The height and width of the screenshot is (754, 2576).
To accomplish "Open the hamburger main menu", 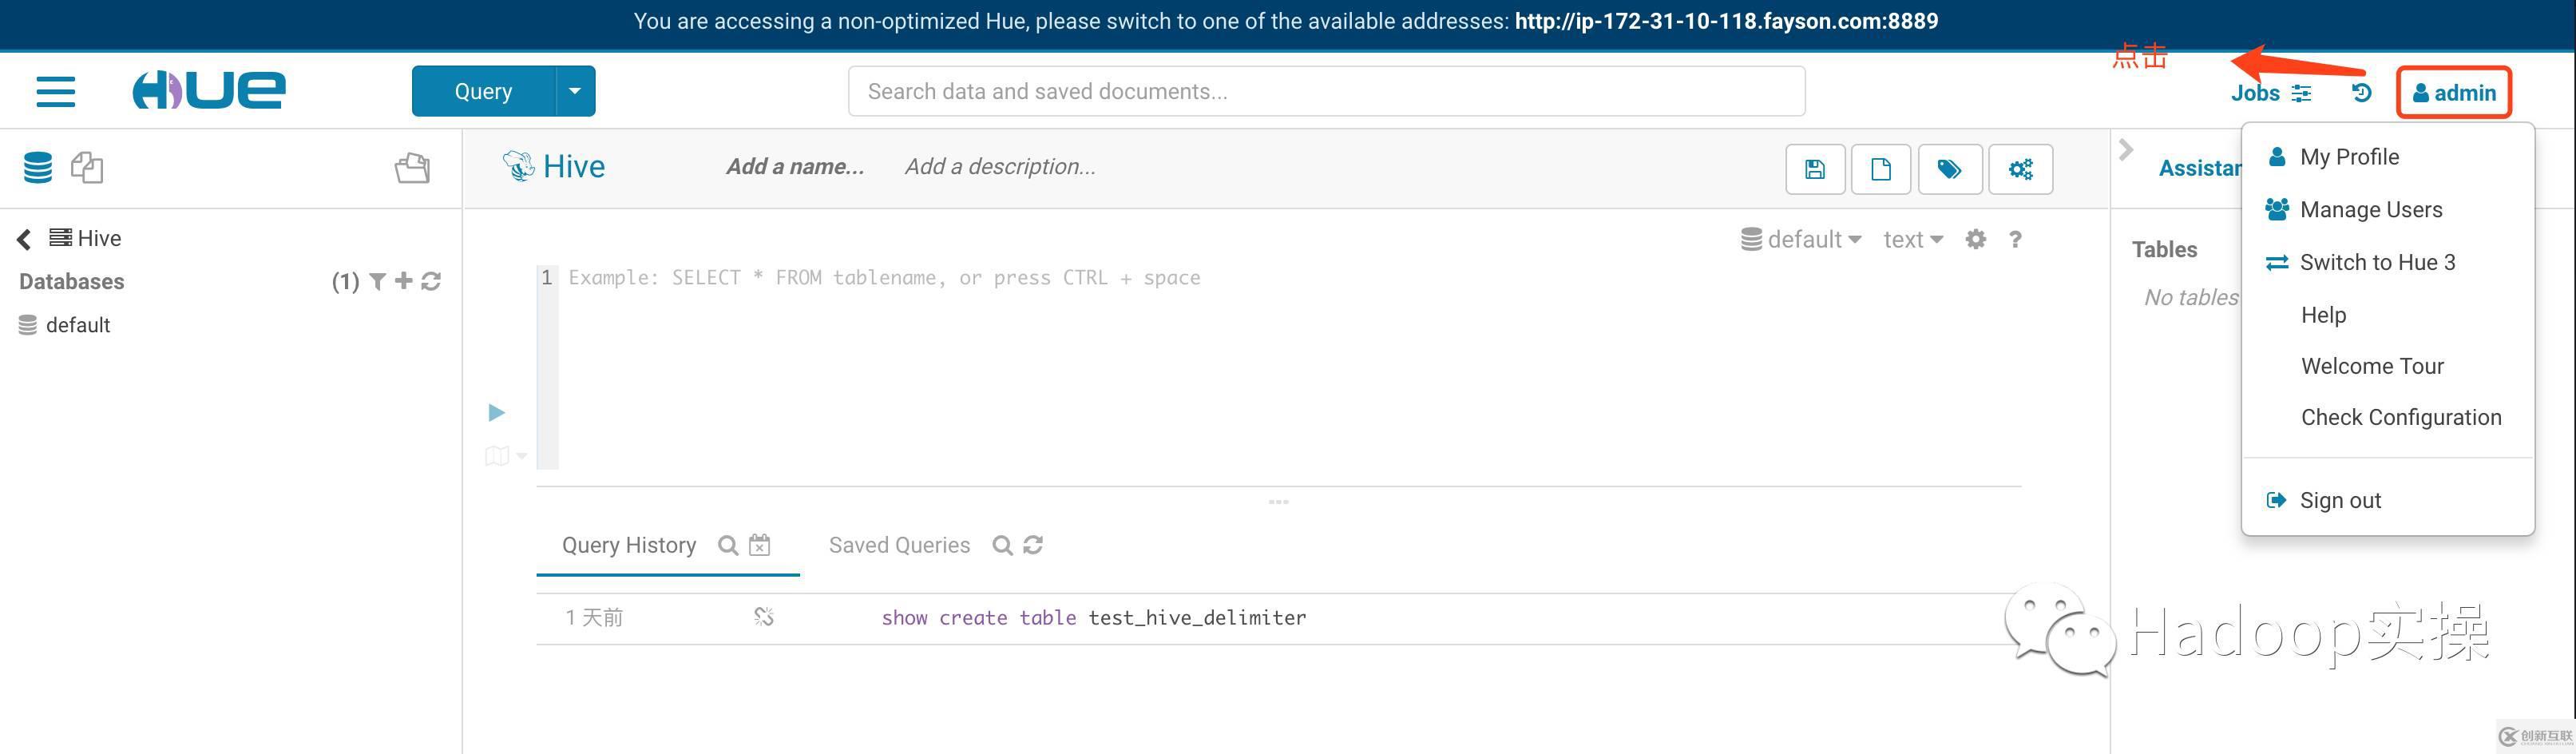I will pos(55,91).
